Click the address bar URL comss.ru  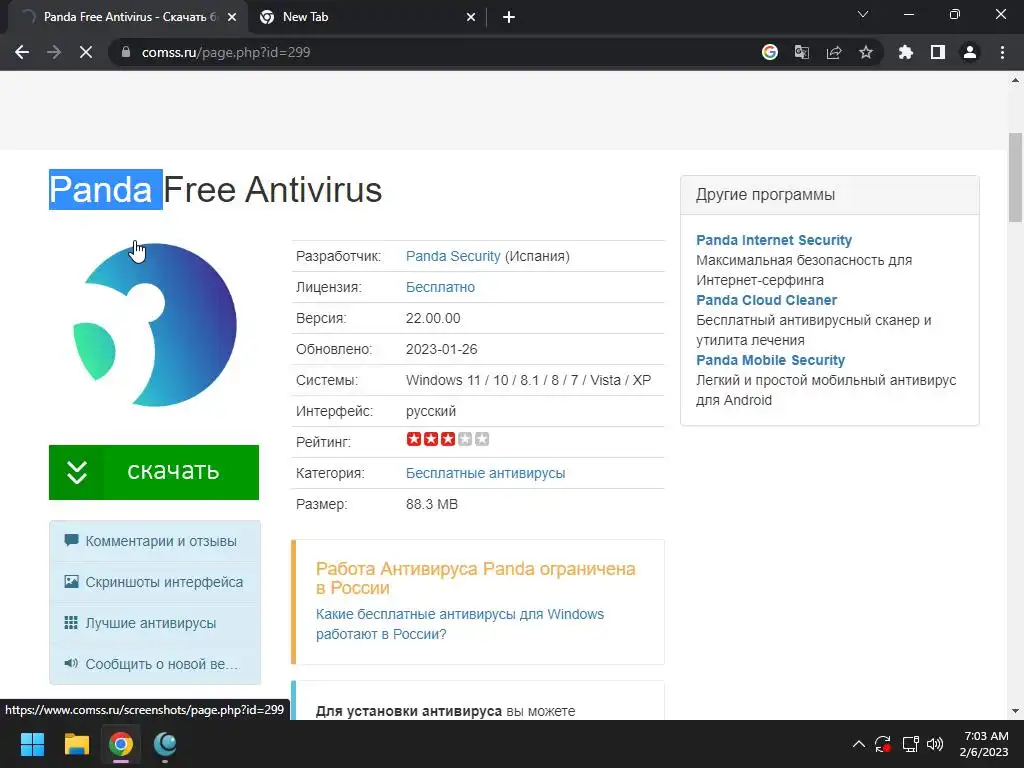226,52
